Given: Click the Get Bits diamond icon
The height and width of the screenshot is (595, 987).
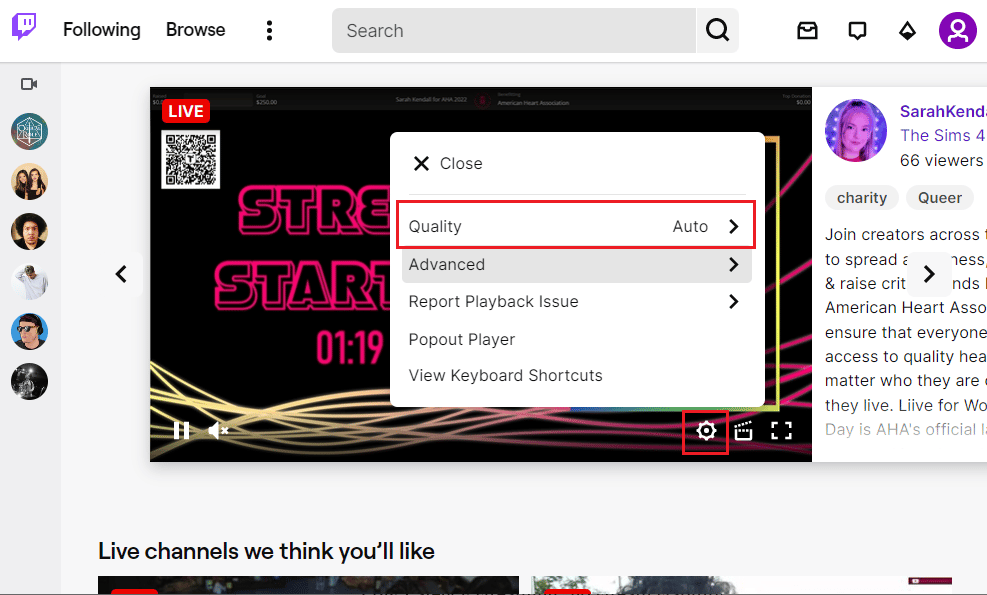Looking at the screenshot, I should [907, 30].
